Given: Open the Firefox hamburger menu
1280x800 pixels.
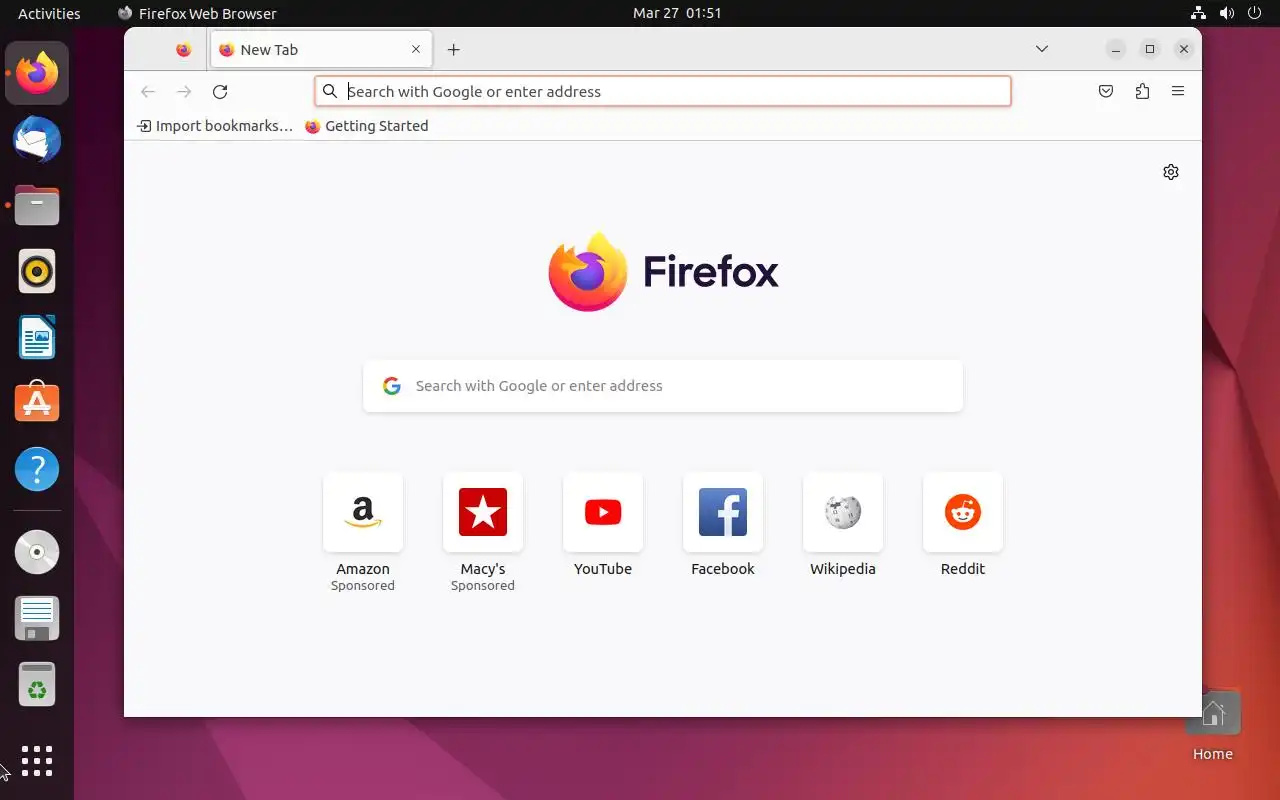Looking at the screenshot, I should point(1178,91).
